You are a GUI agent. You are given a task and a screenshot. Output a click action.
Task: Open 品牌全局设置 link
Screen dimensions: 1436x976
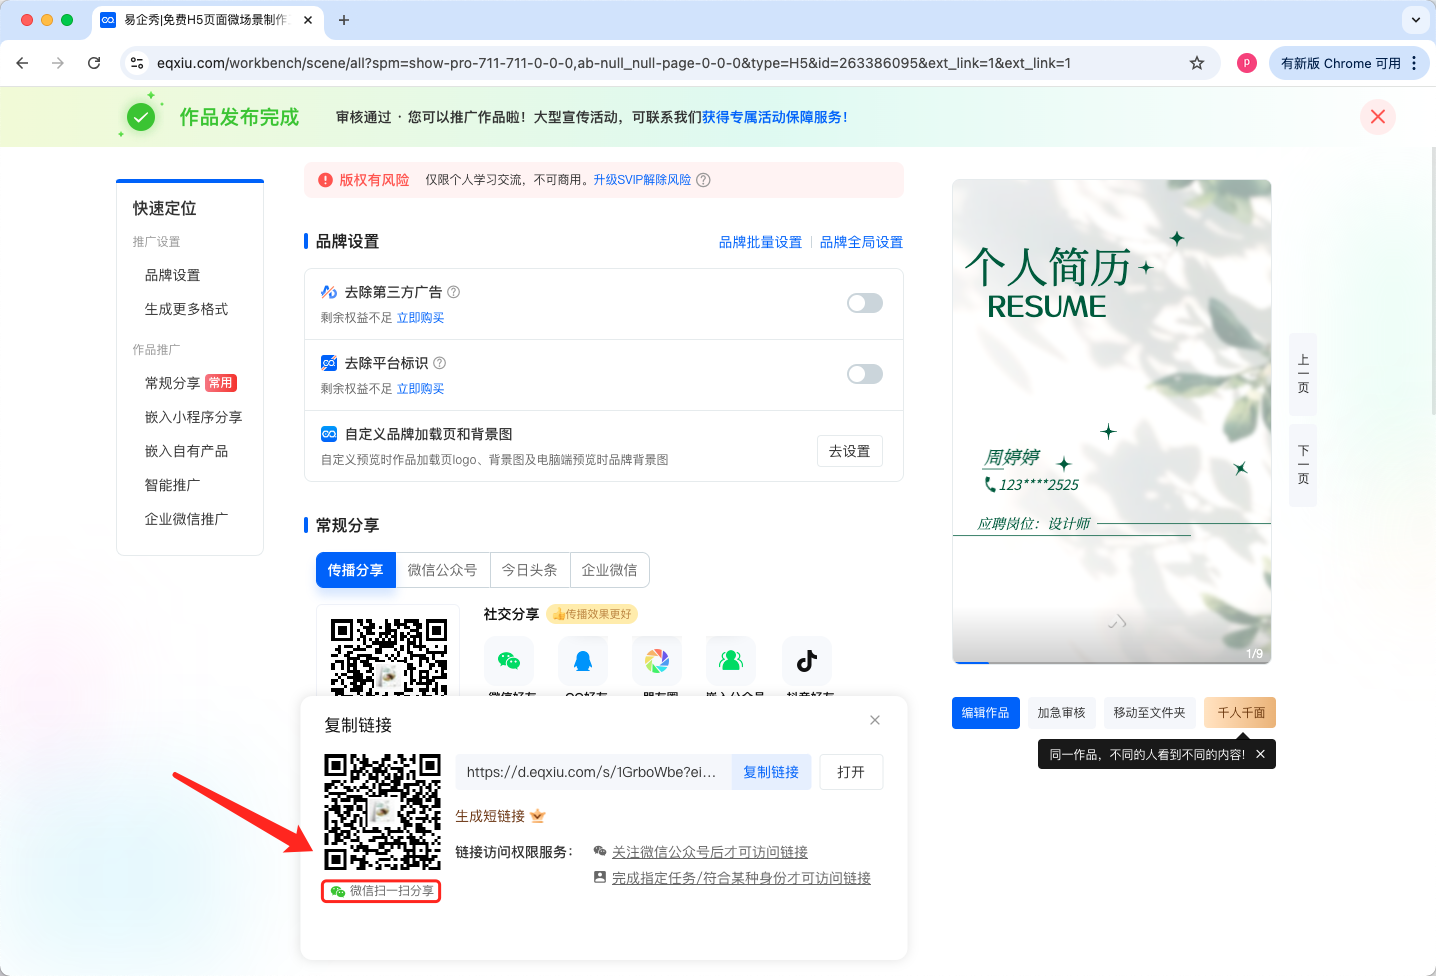[x=861, y=242]
